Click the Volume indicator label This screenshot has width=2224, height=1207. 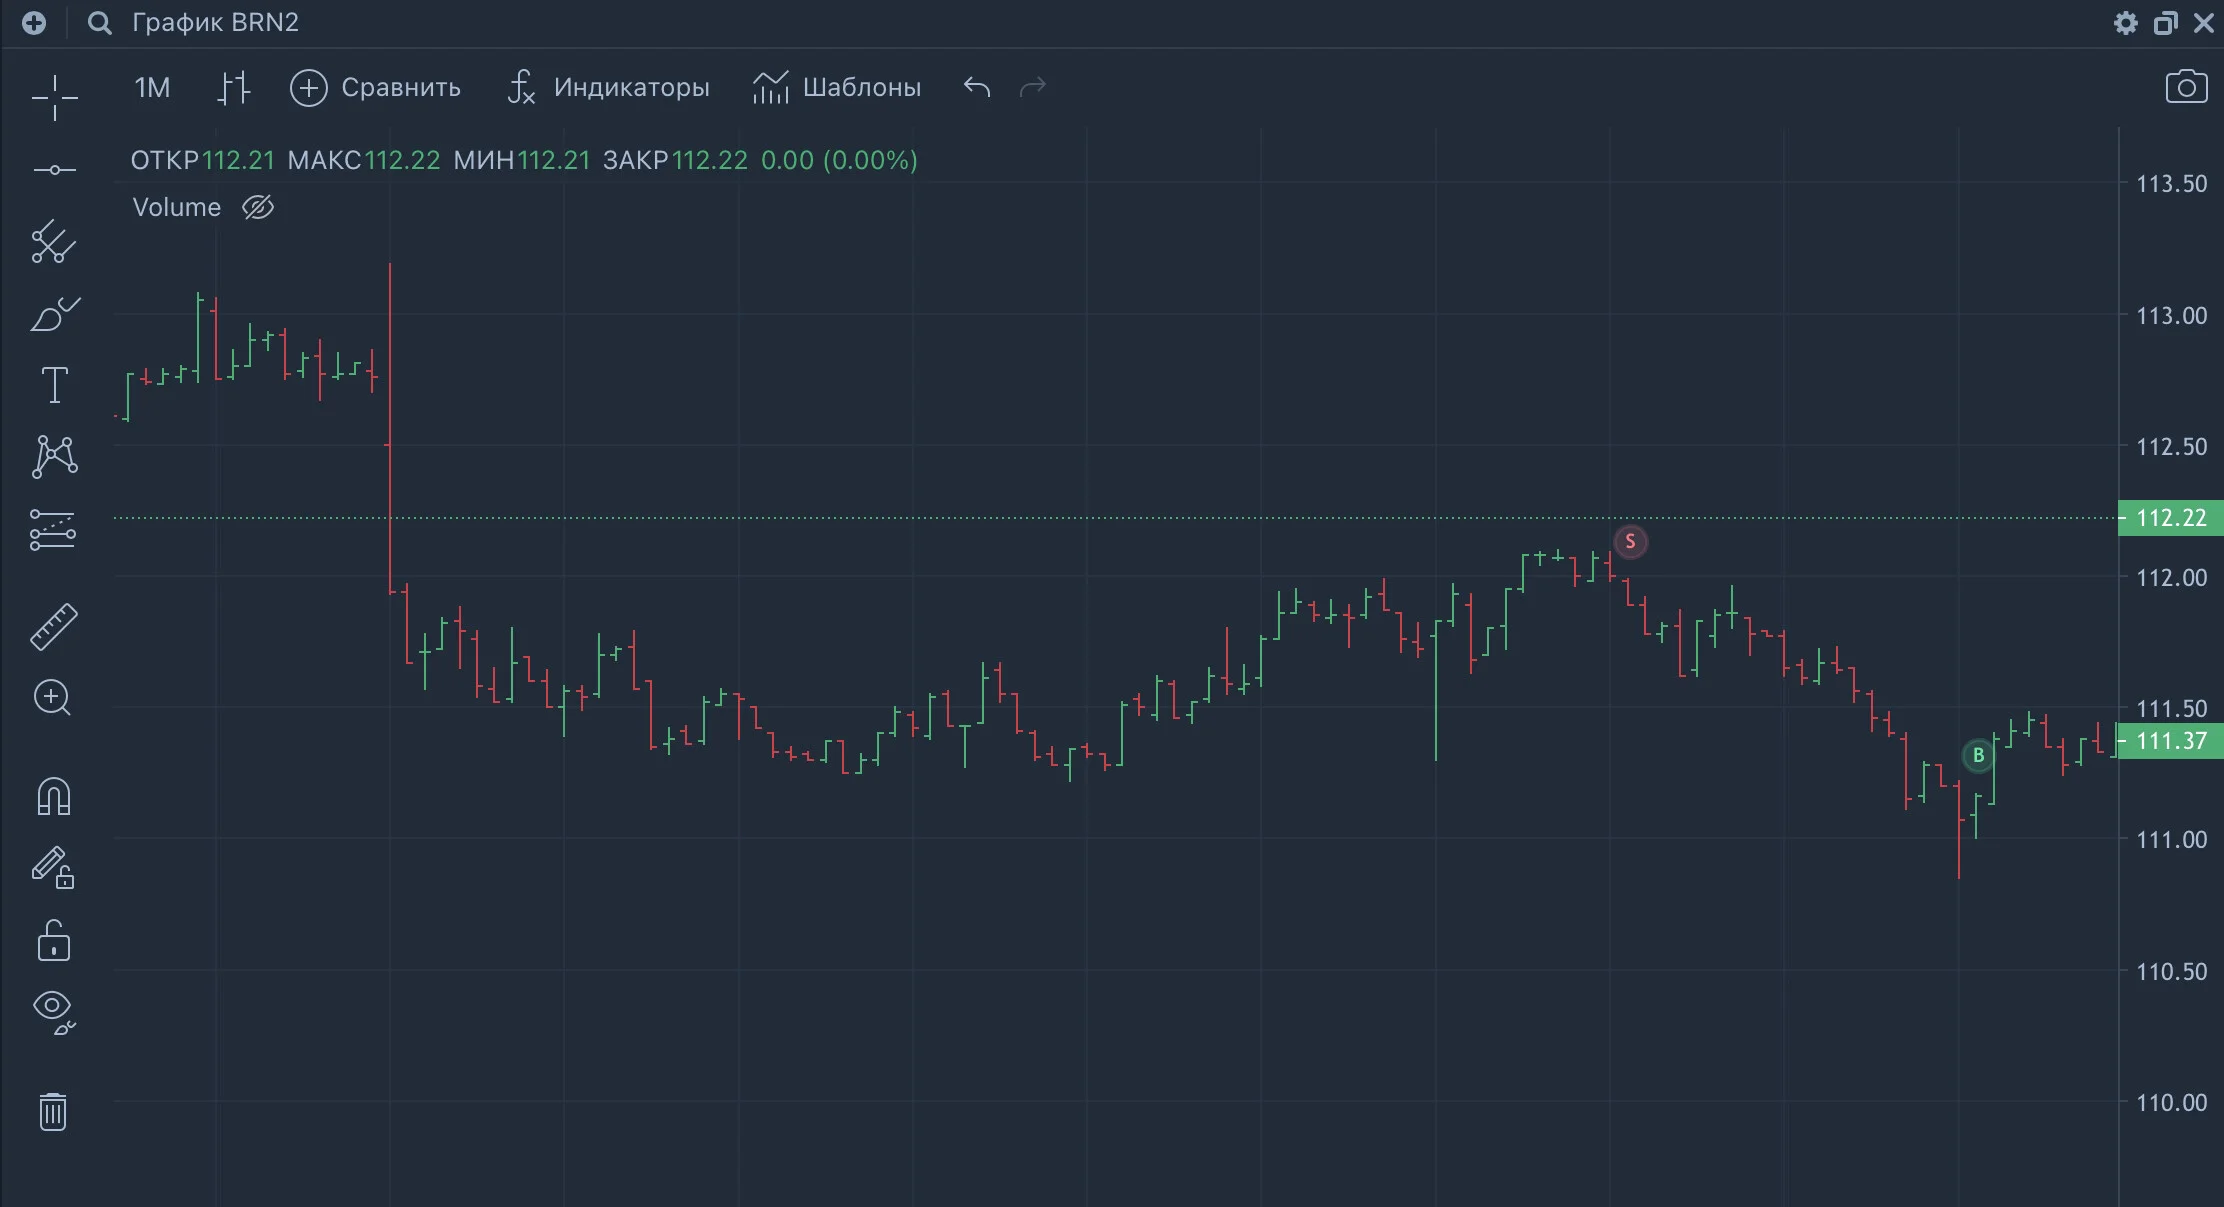pos(177,207)
